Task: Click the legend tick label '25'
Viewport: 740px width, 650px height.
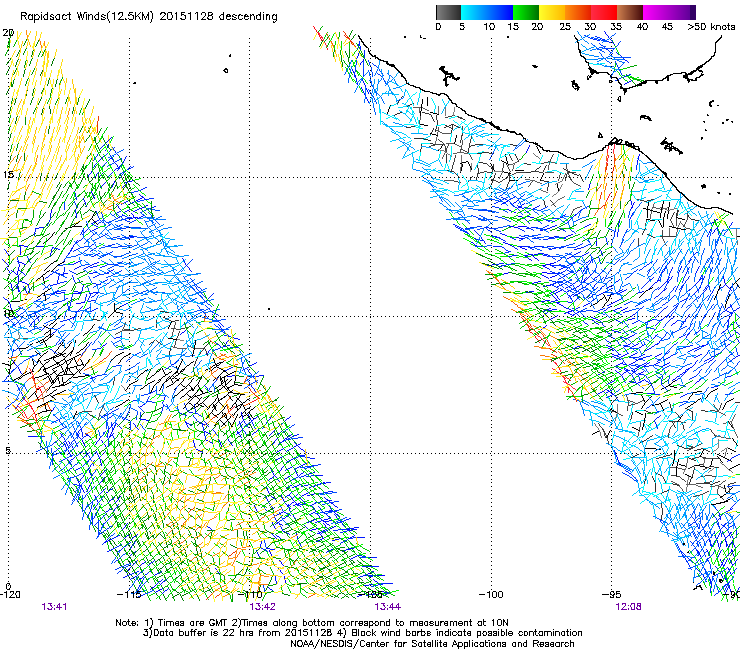Action: coord(565,27)
